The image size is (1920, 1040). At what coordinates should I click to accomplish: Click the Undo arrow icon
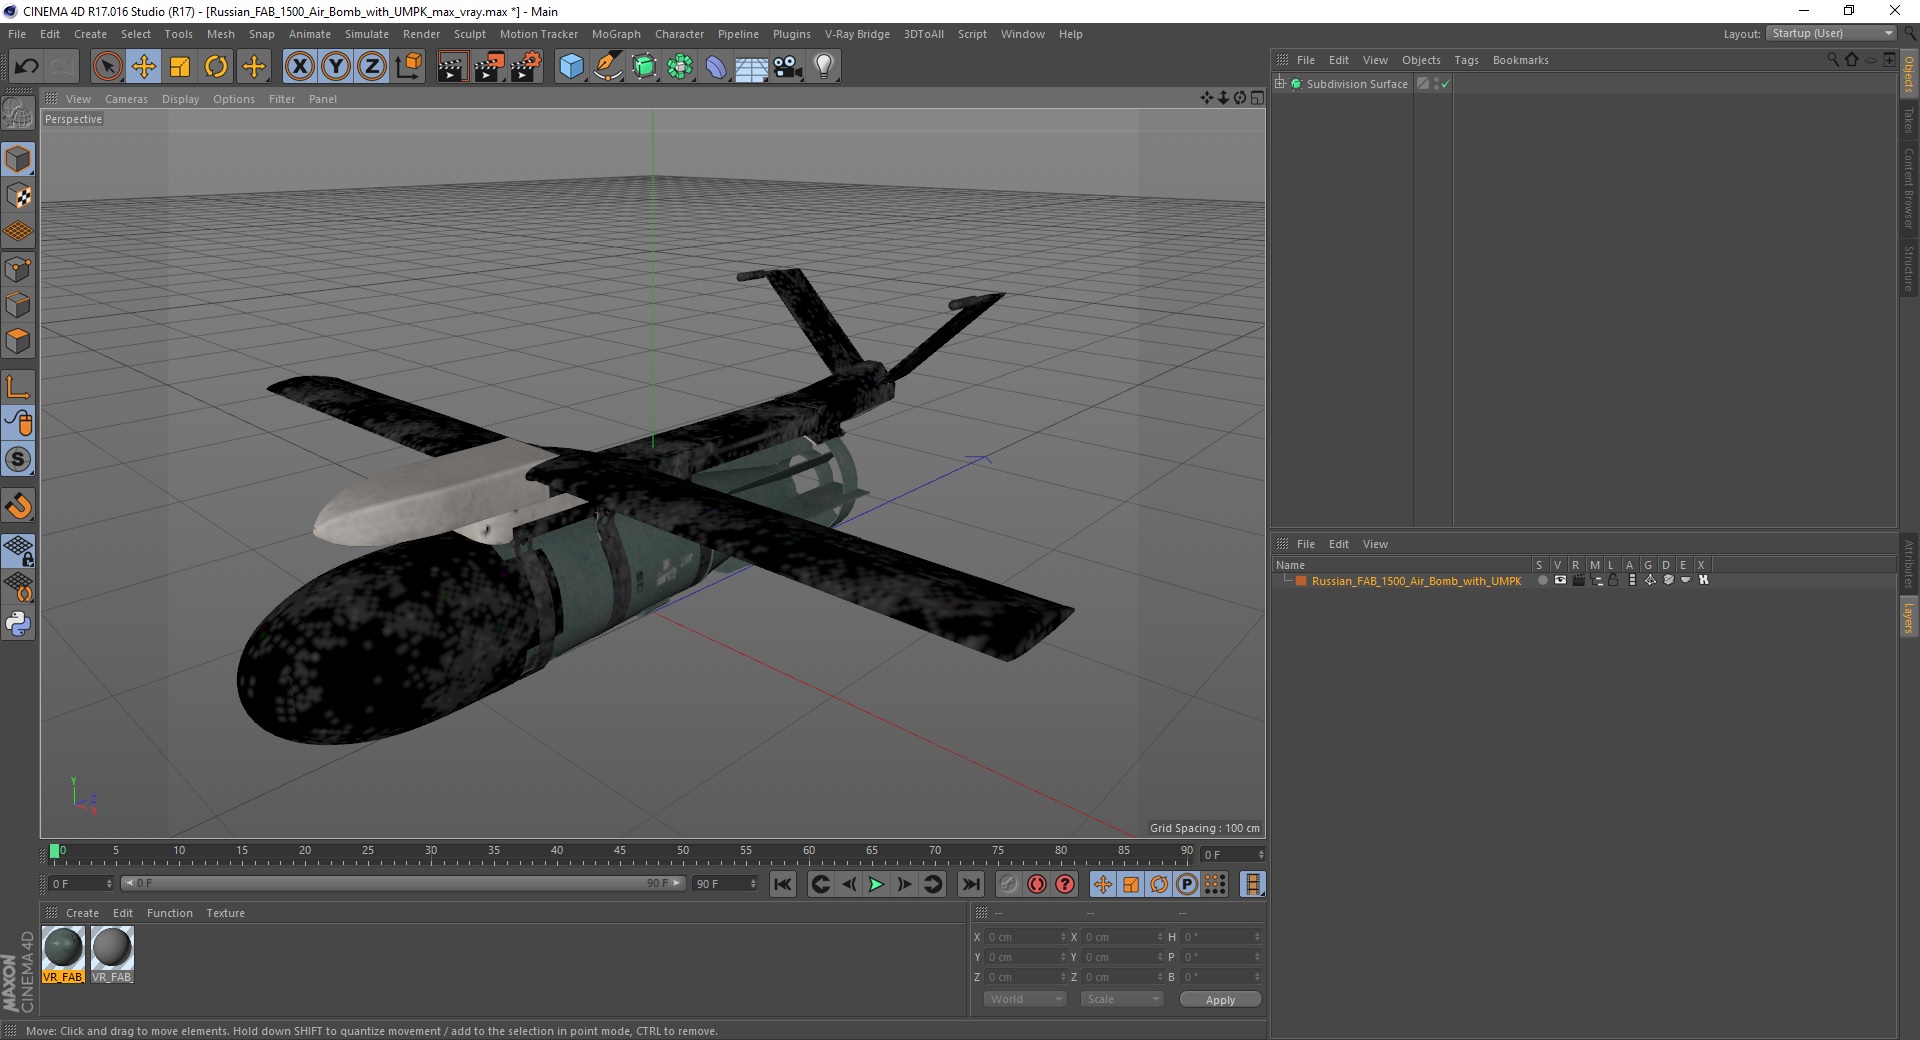(x=27, y=67)
